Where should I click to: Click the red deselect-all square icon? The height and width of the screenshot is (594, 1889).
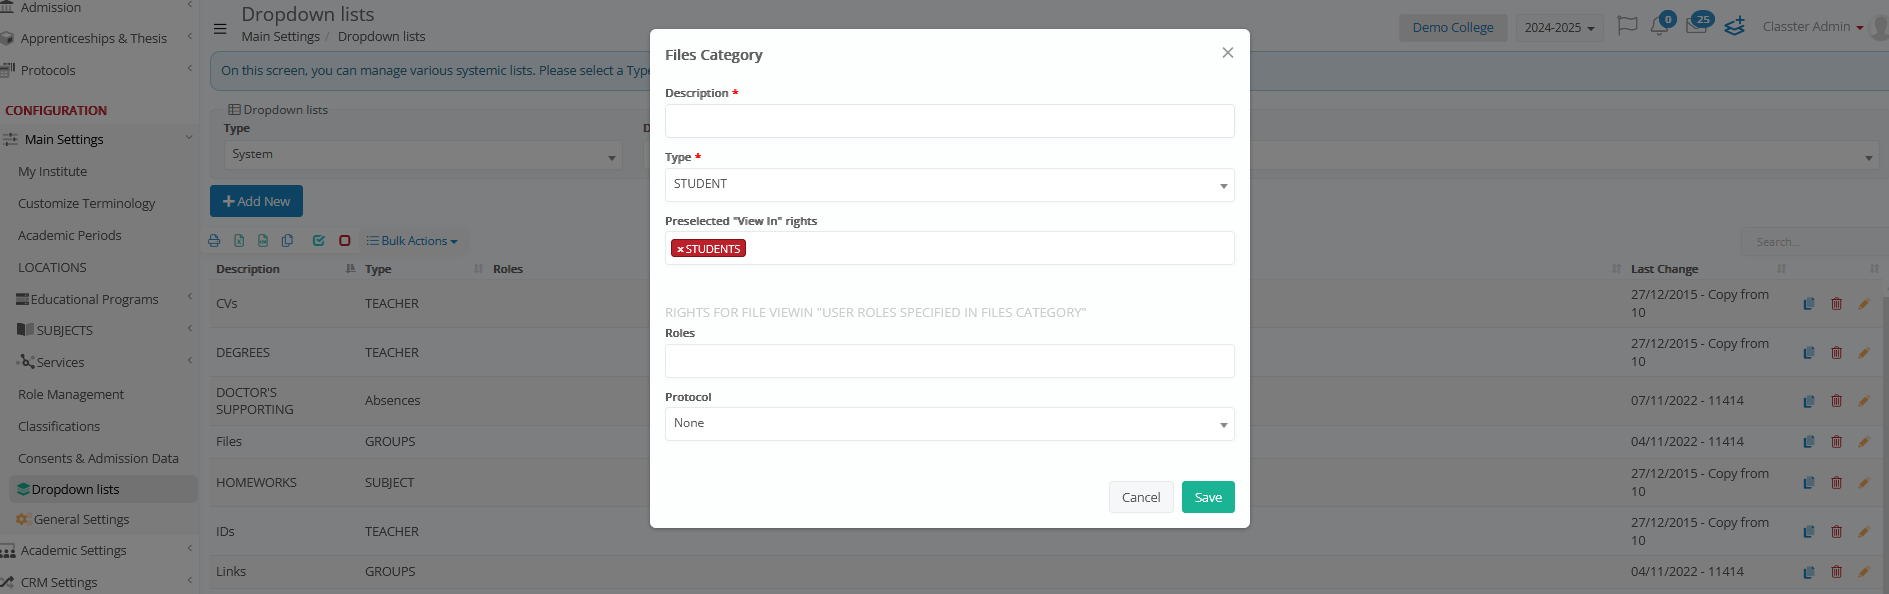(344, 241)
